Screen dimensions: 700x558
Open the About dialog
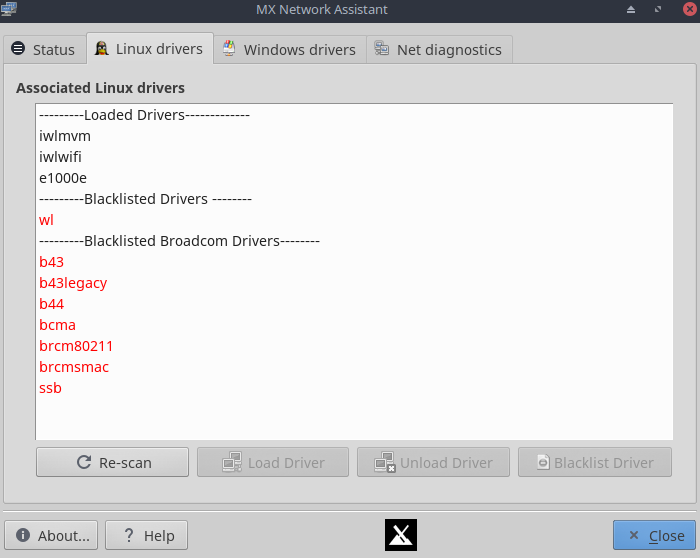click(51, 535)
